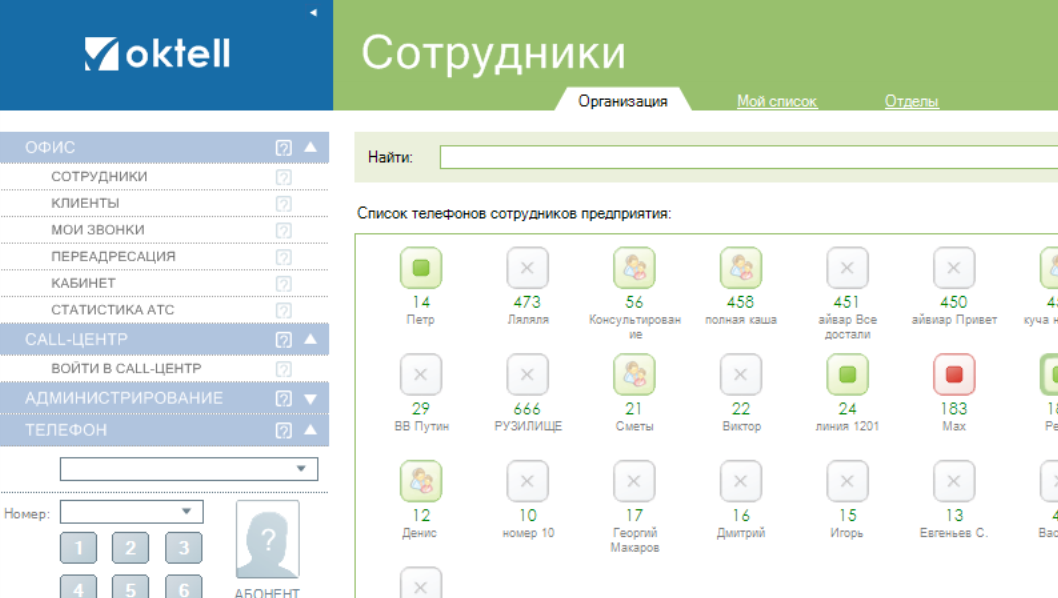Select the red busy icon for Max (183)
The width and height of the screenshot is (1058, 598).
click(953, 375)
